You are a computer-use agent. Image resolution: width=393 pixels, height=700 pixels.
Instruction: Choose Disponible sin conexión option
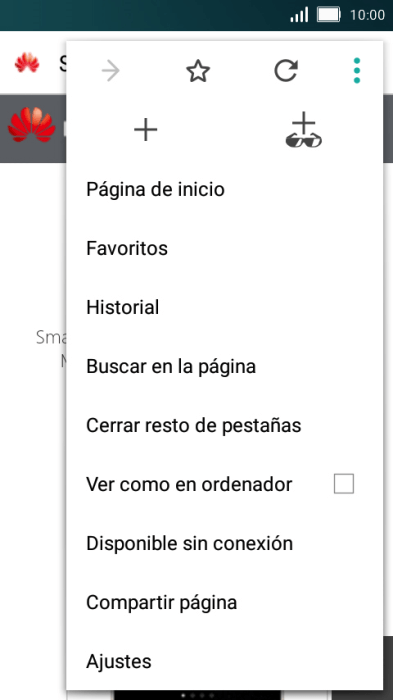click(x=225, y=543)
